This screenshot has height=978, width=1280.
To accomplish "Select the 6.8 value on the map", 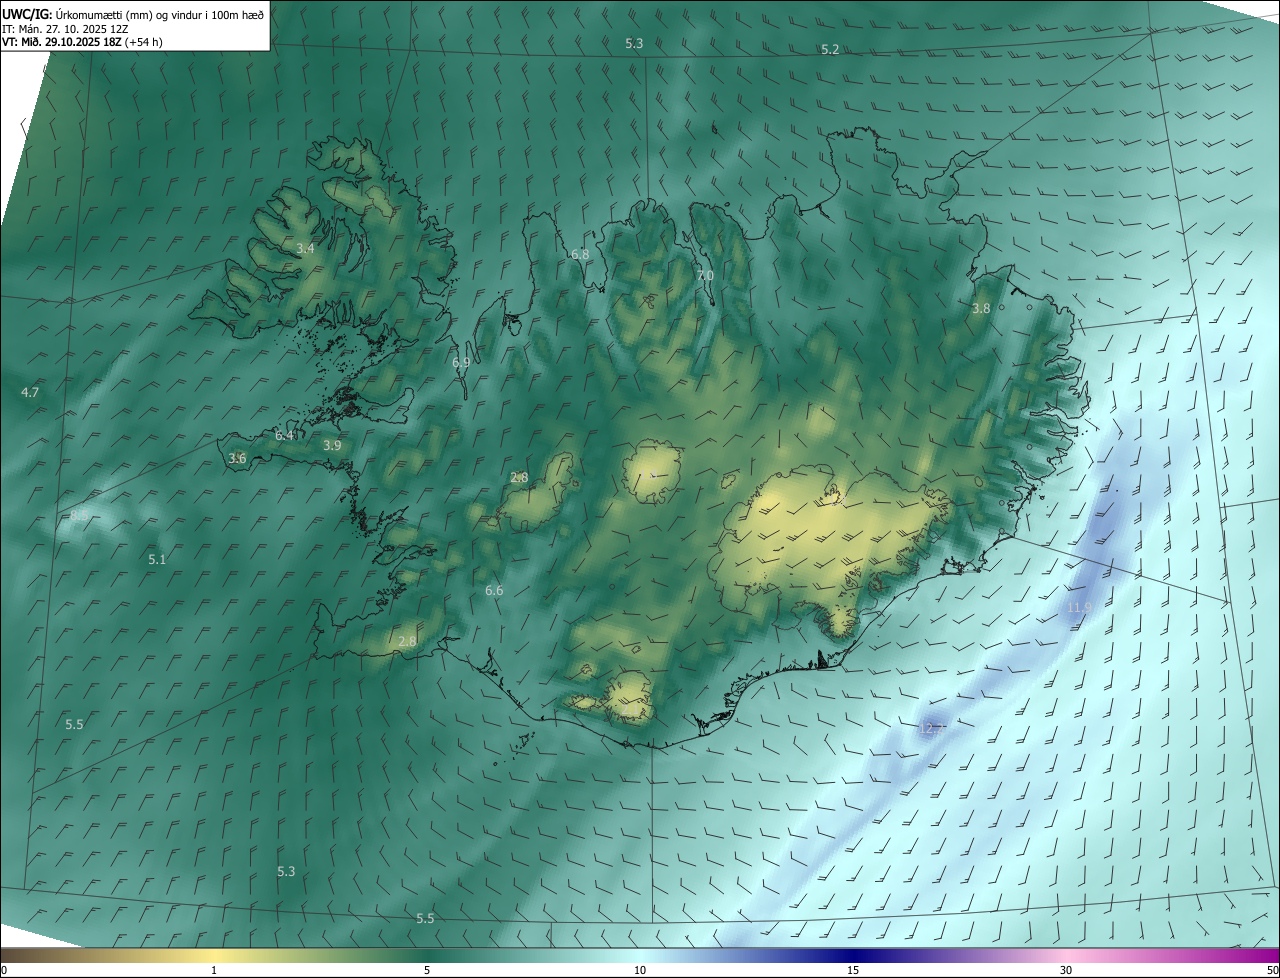I will pyautogui.click(x=580, y=255).
